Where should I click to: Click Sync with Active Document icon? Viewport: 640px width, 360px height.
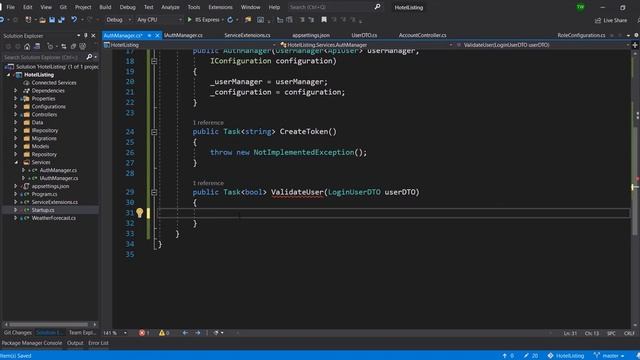(x=64, y=47)
